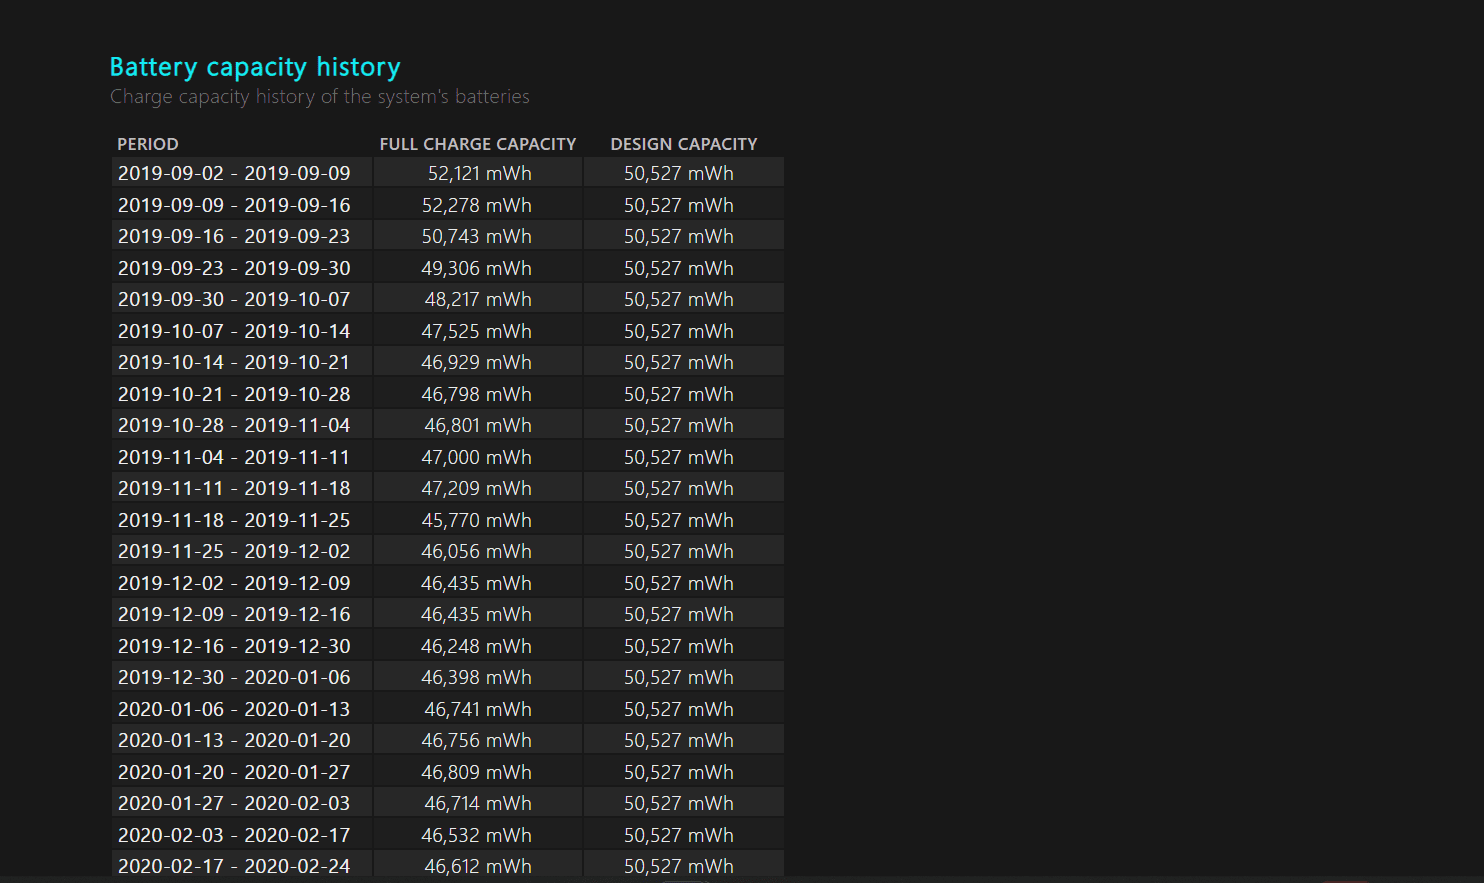This screenshot has height=883, width=1484.
Task: Click the 46,398 mWh capacity cell
Action: click(477, 677)
